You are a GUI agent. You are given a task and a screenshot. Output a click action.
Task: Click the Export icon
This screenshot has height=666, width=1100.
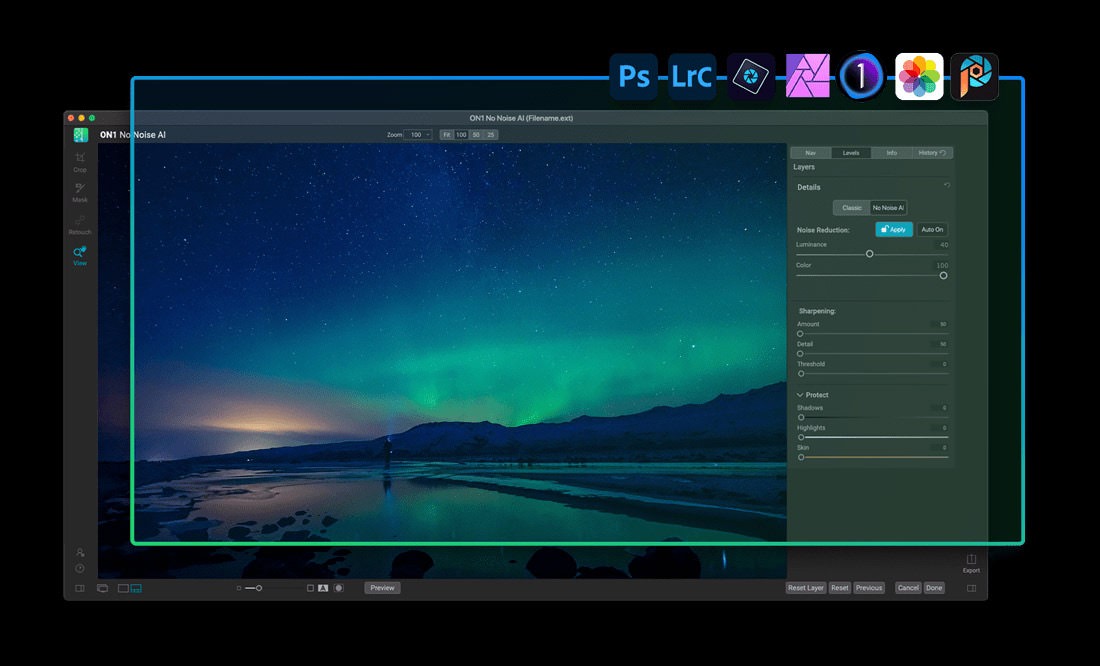tap(971, 563)
